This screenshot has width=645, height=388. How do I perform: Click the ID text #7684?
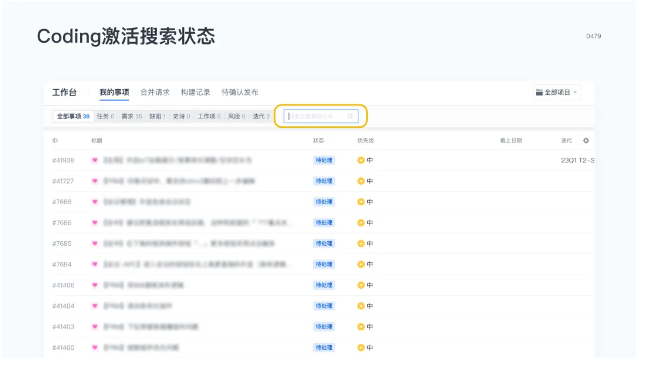point(62,264)
